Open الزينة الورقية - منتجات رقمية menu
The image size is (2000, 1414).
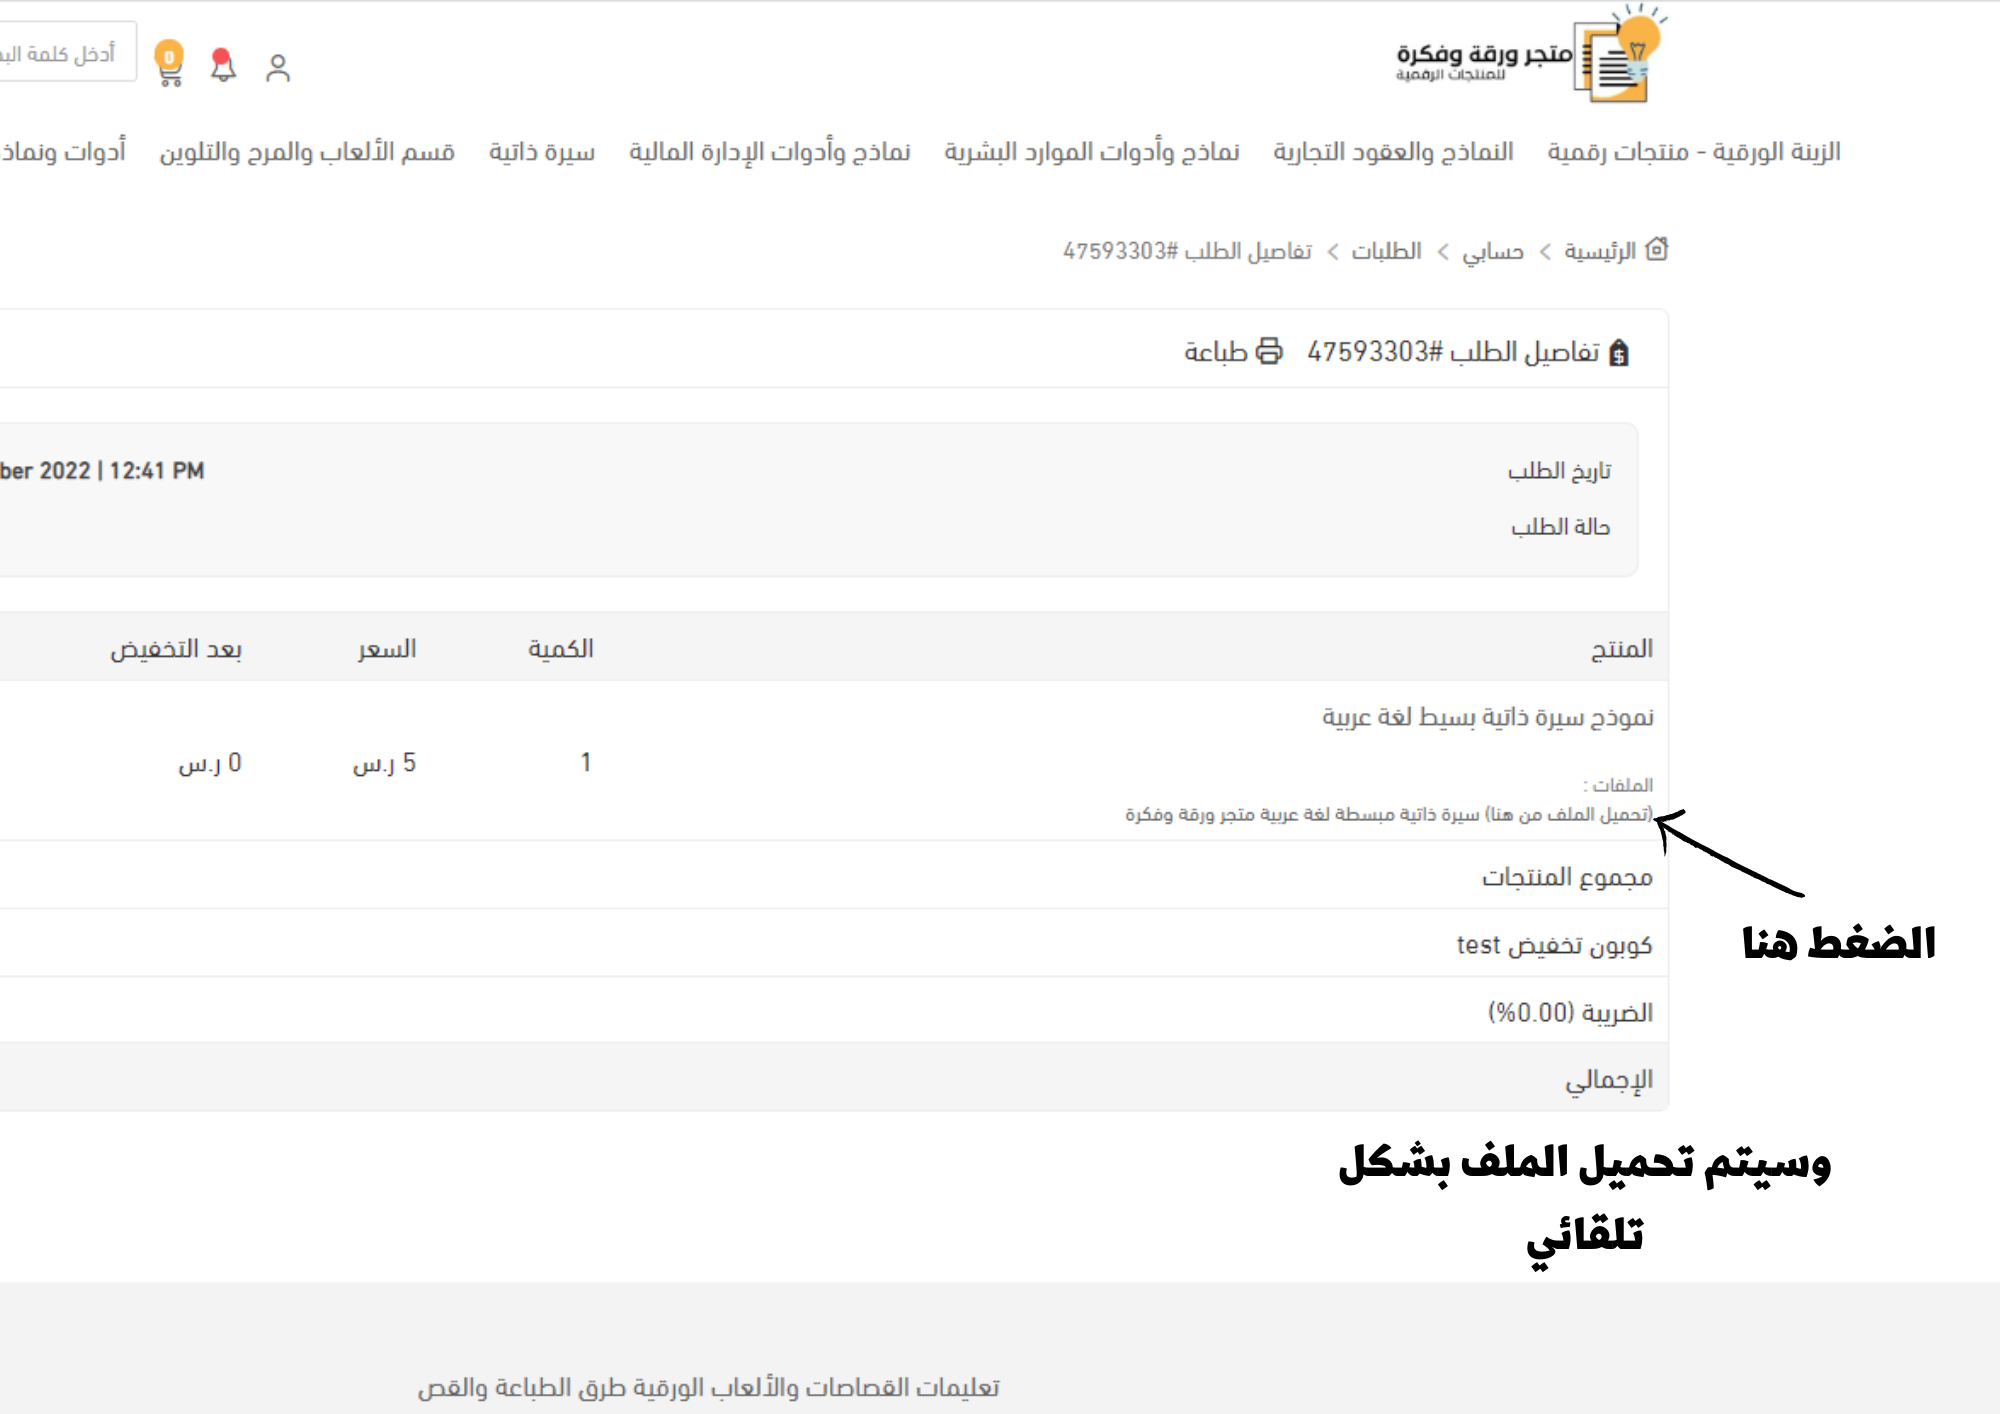tap(1693, 152)
